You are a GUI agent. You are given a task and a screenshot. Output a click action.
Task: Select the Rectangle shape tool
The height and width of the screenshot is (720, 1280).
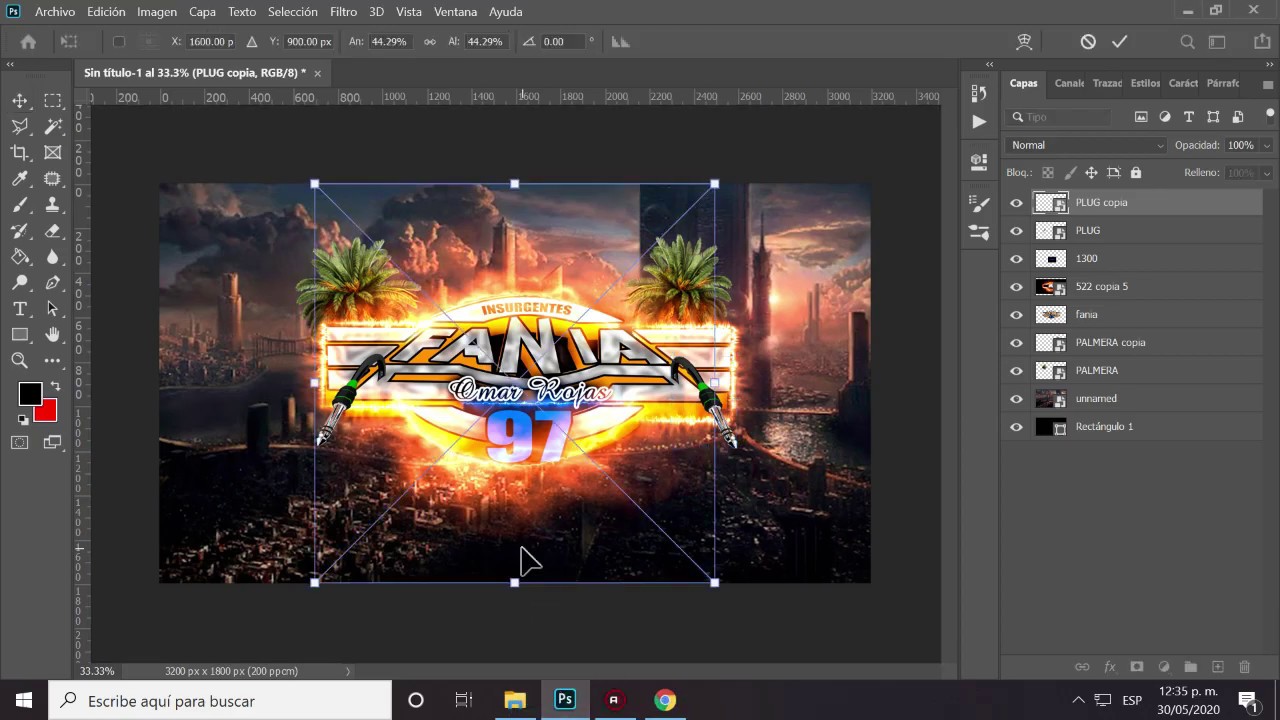[20, 335]
